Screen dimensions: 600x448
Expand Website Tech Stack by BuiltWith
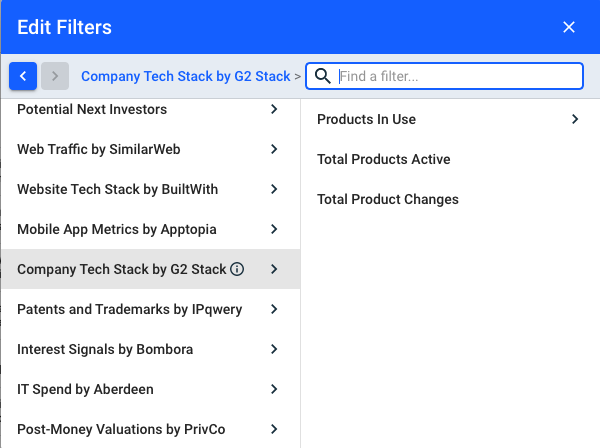117,189
